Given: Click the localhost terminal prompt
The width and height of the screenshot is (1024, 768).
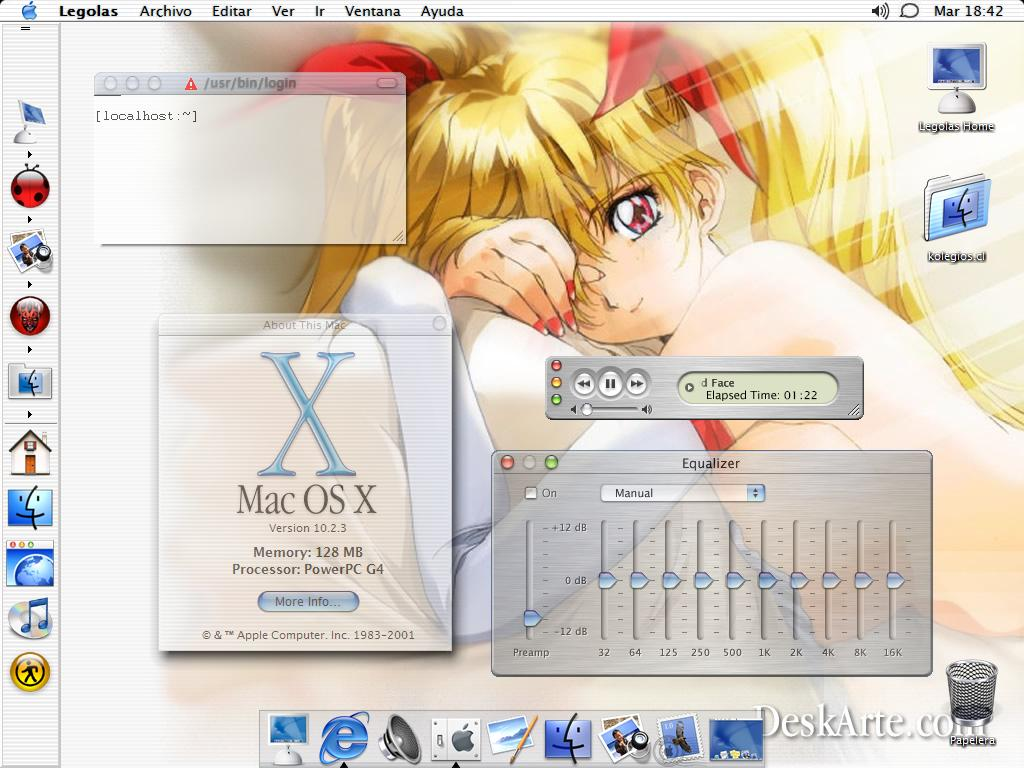Looking at the screenshot, I should [x=146, y=116].
